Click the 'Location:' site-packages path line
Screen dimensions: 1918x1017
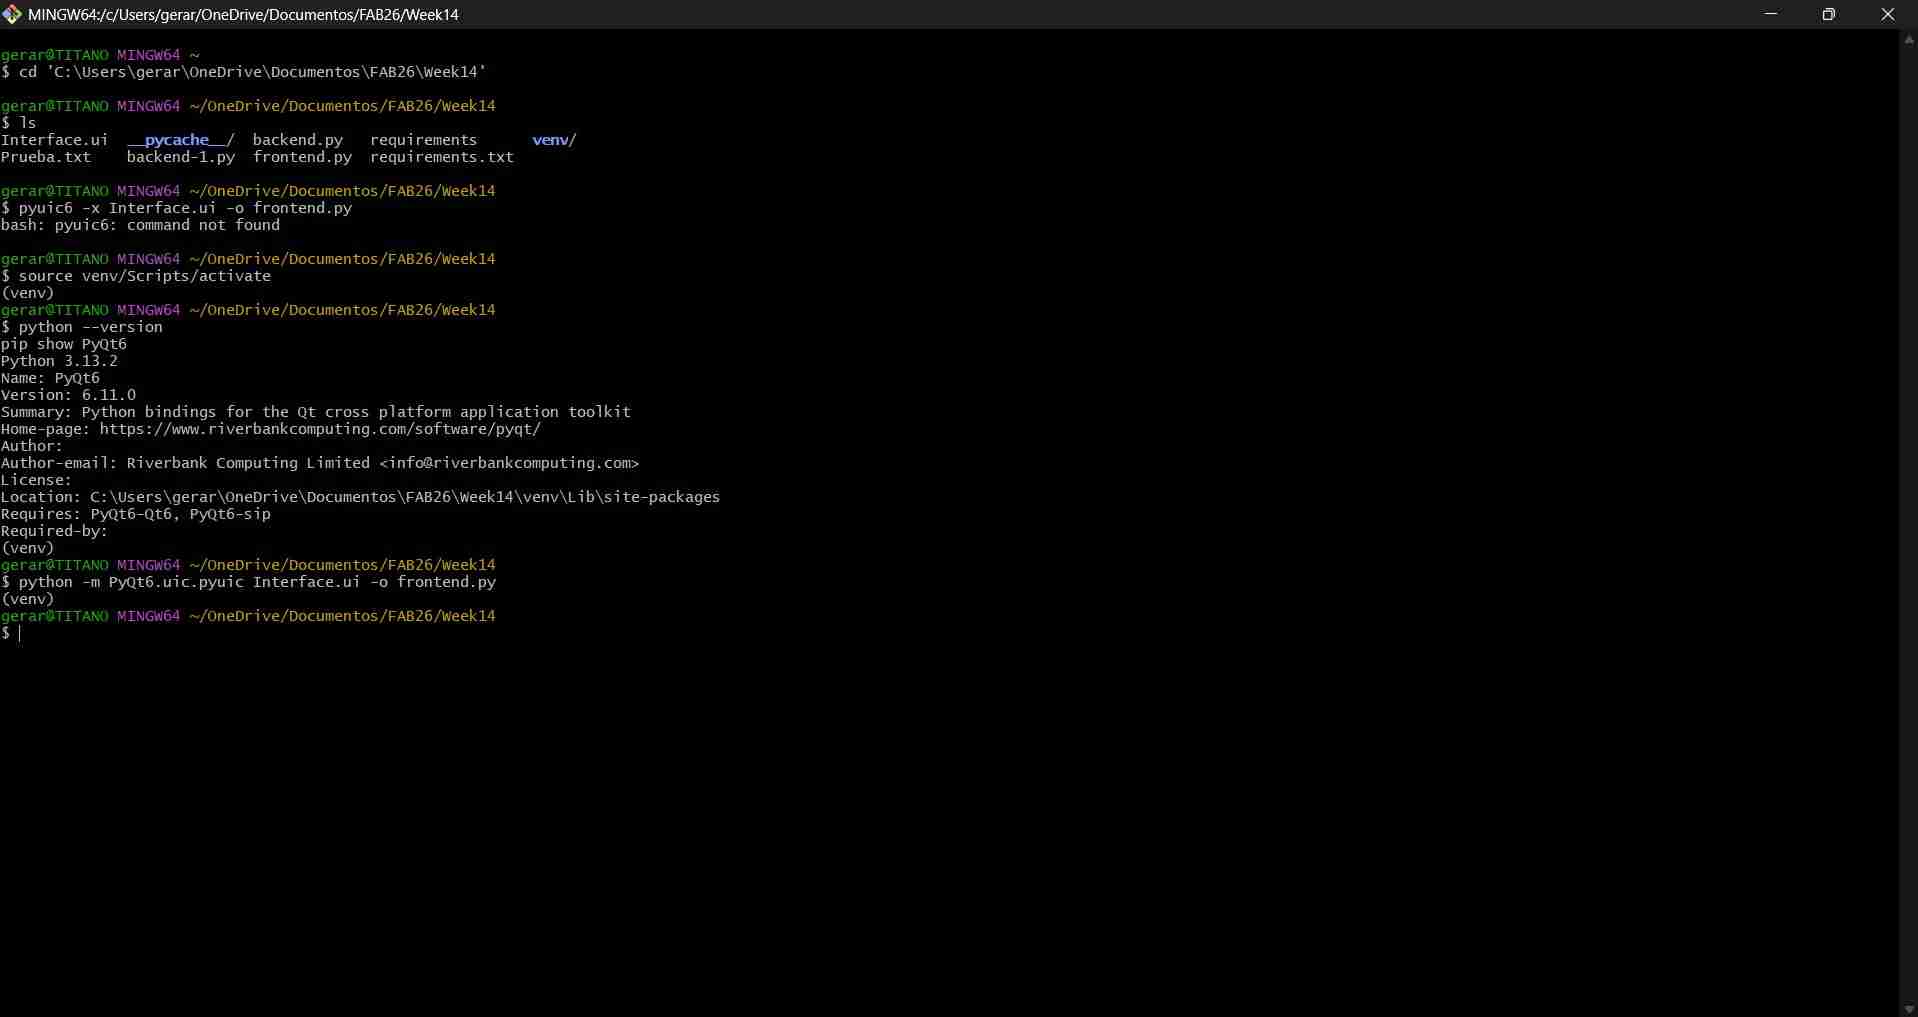pos(361,497)
